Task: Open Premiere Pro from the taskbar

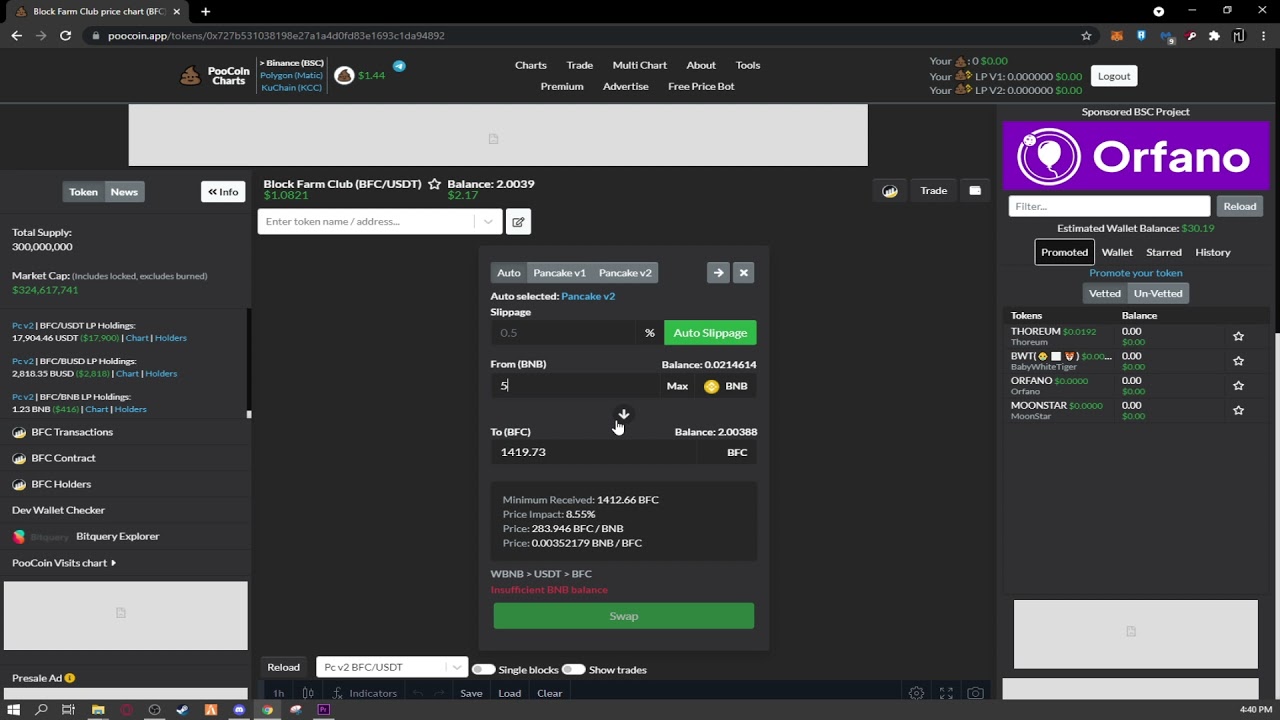Action: tap(323, 710)
